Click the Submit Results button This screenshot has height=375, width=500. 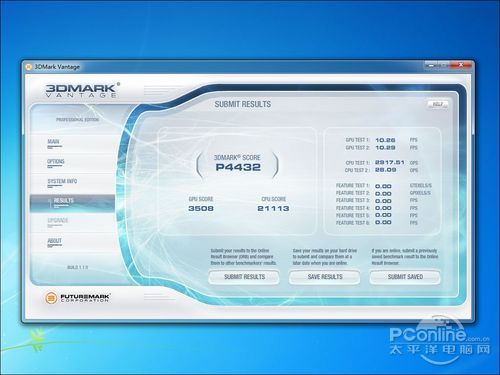244,277
